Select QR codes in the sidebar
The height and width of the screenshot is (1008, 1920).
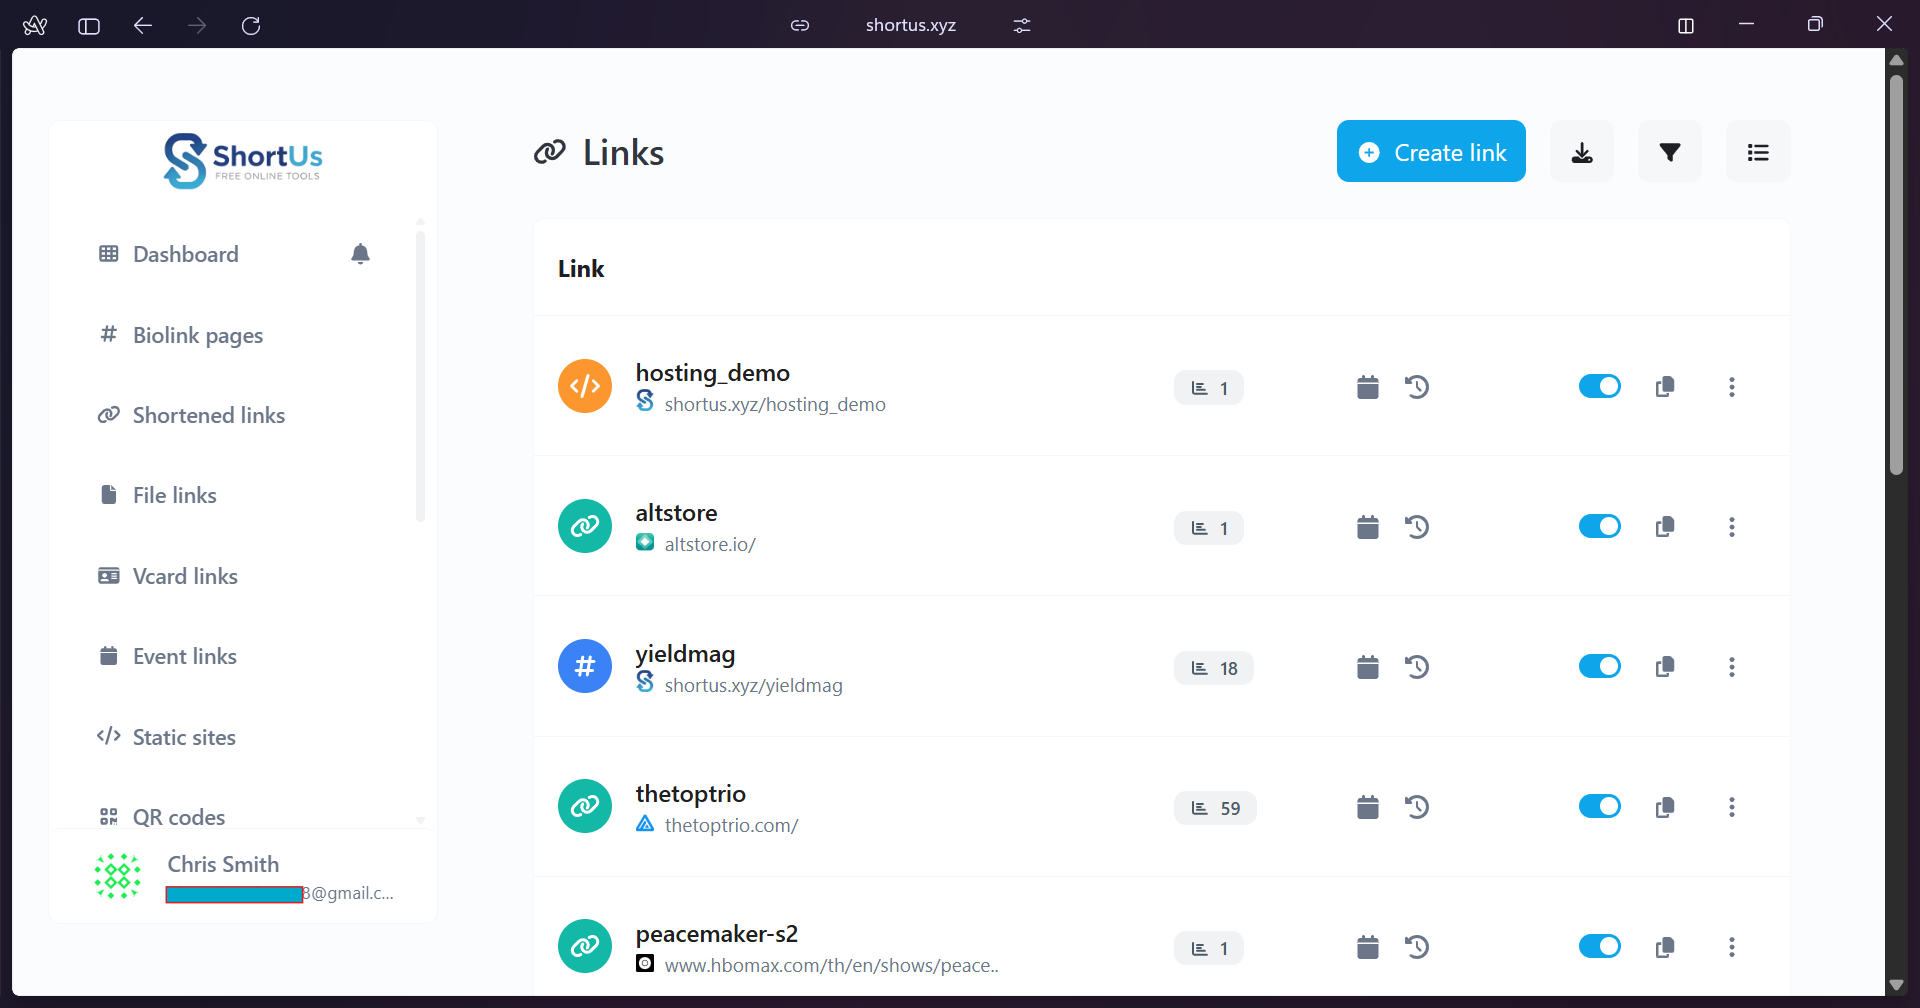(x=179, y=817)
